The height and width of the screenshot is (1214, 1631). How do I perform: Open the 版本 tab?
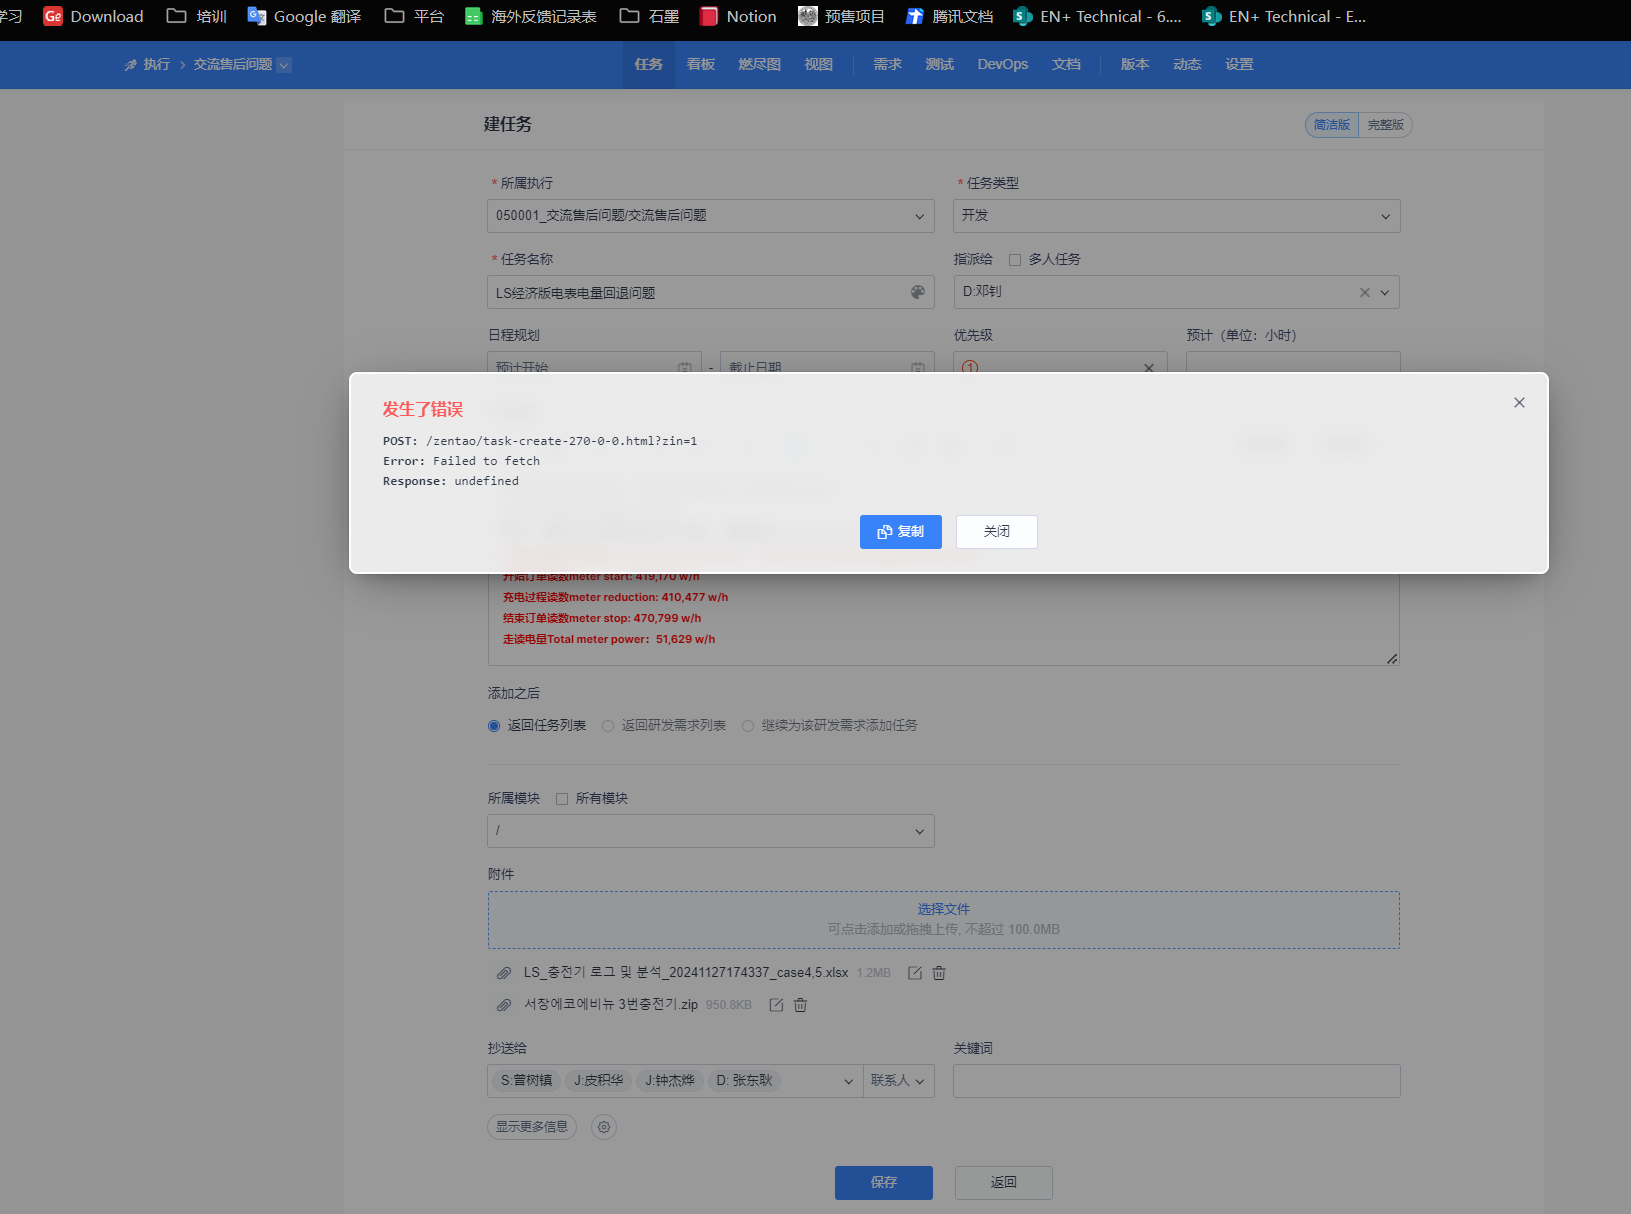[x=1135, y=65]
